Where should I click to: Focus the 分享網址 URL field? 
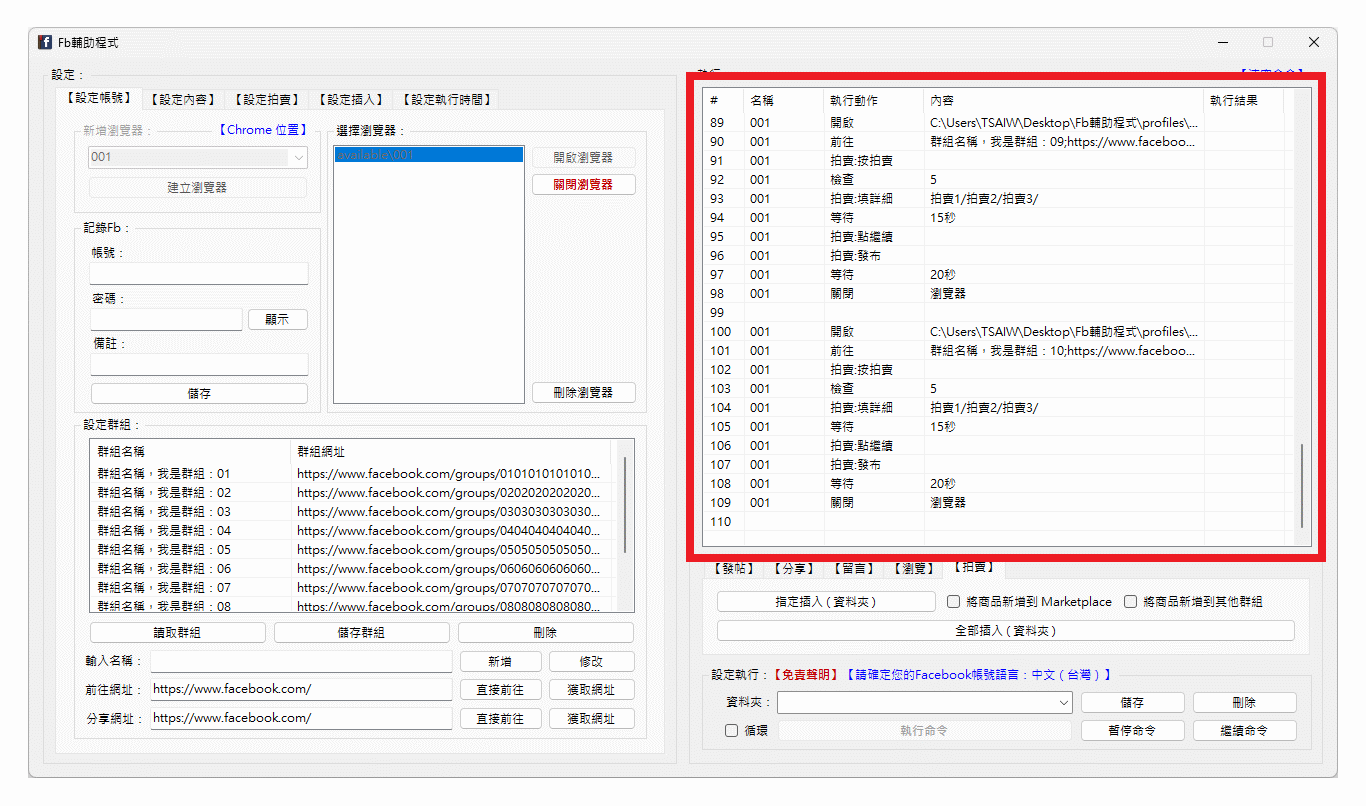[x=301, y=718]
